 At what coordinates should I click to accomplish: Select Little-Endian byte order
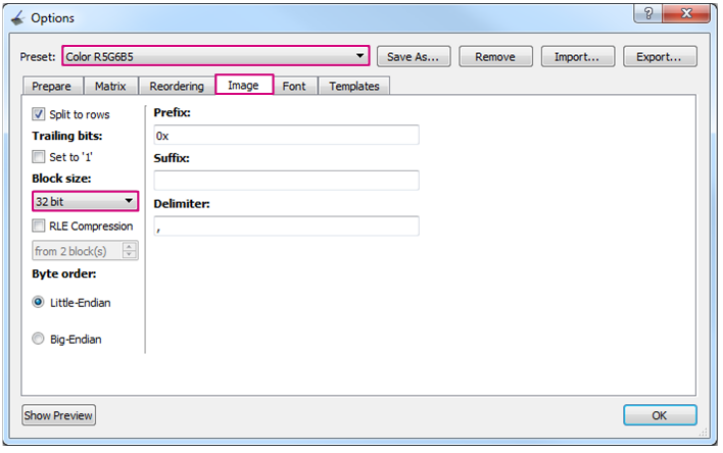[x=39, y=302]
